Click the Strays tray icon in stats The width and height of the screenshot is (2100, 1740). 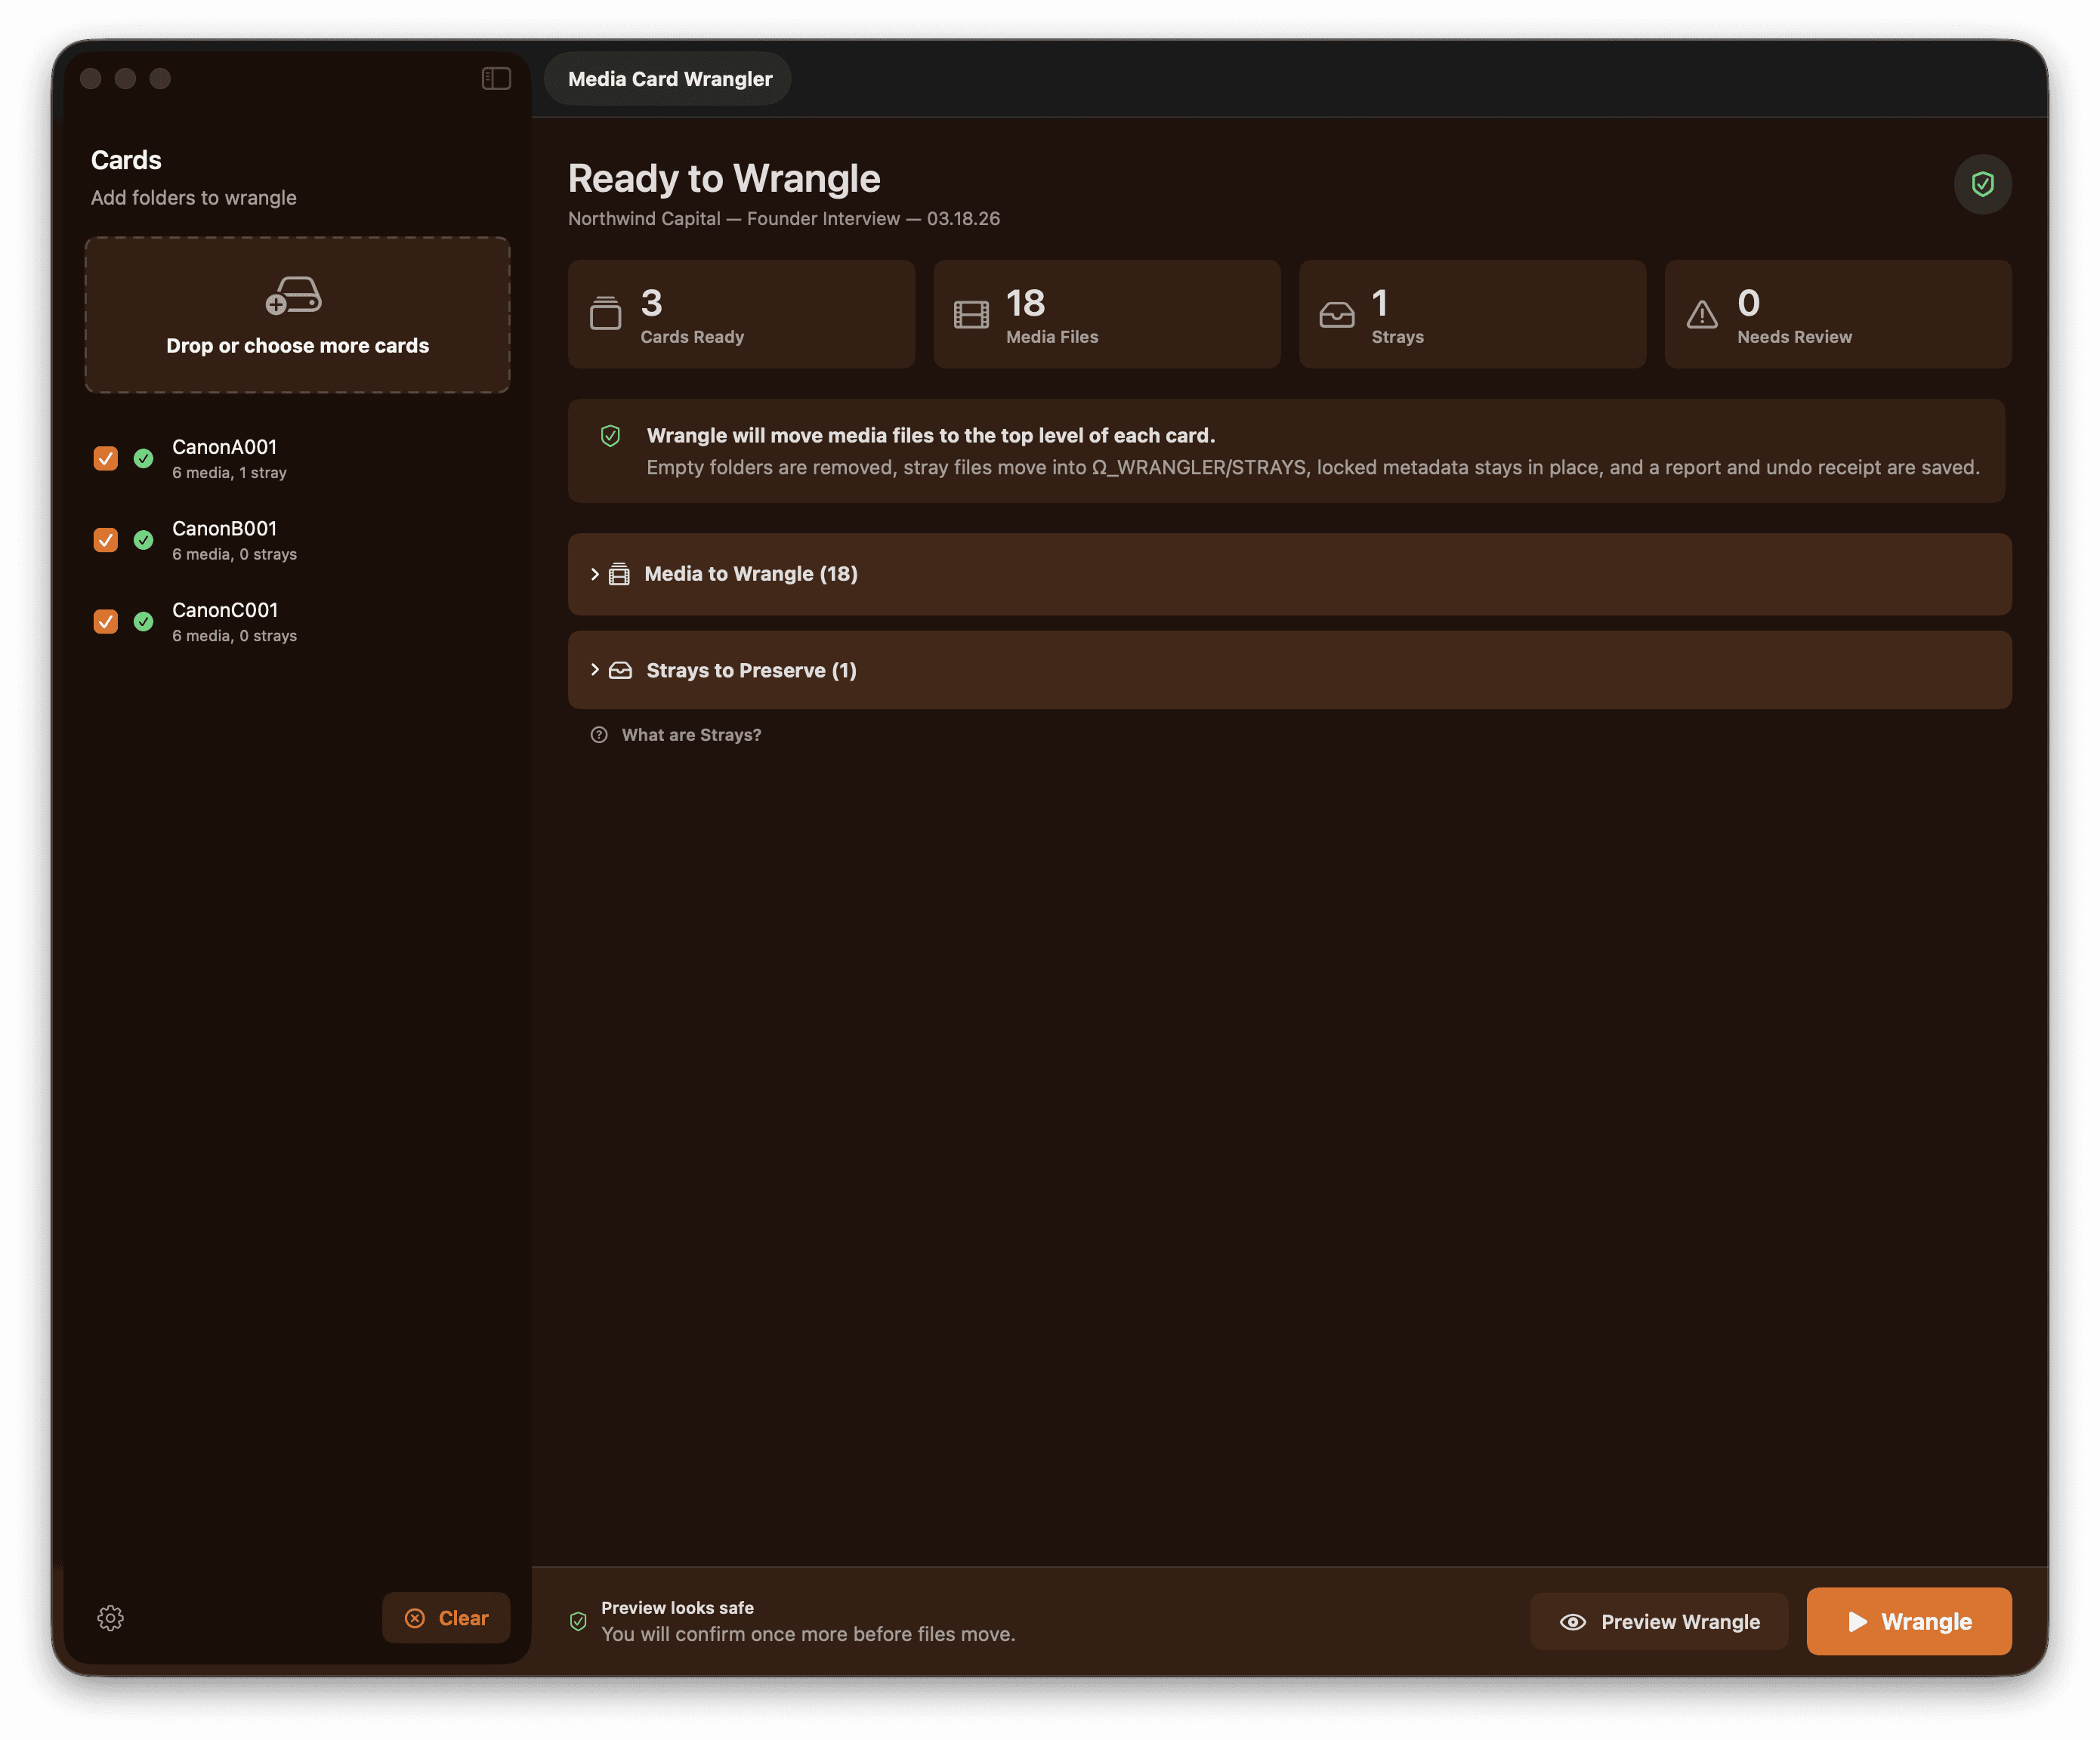click(1336, 315)
